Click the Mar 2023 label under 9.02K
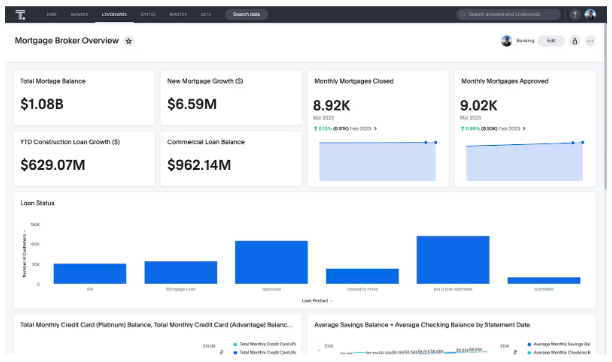 click(x=470, y=118)
